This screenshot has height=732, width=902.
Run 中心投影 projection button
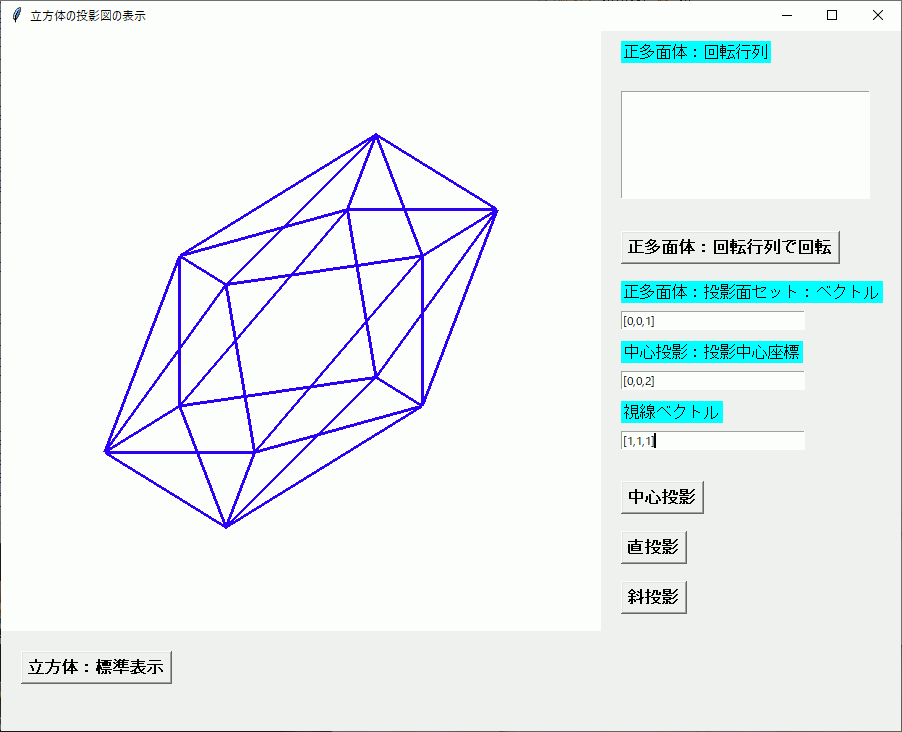tap(662, 497)
